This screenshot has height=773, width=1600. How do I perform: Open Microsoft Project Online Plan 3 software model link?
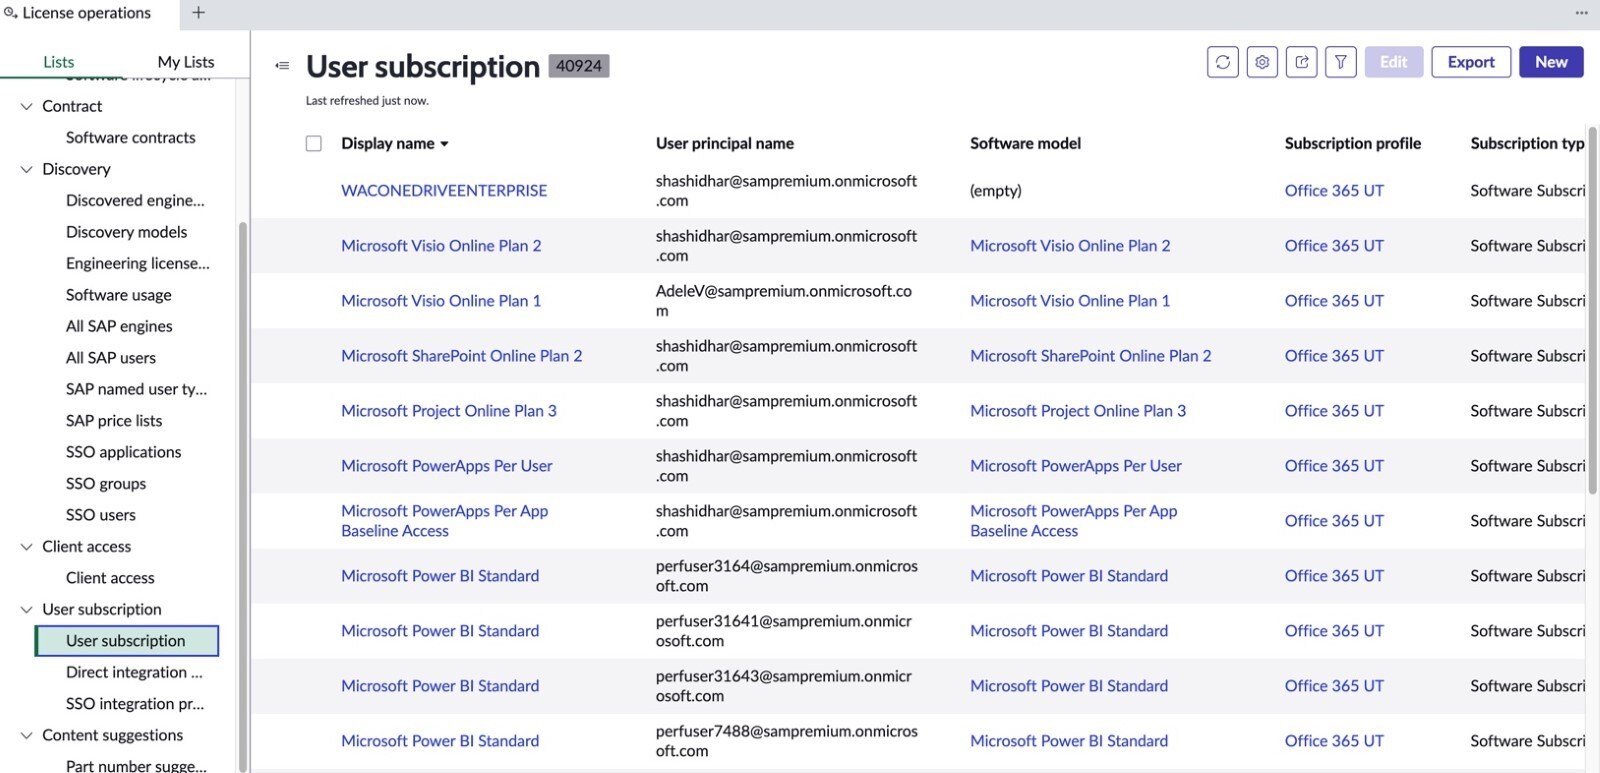tap(1078, 411)
